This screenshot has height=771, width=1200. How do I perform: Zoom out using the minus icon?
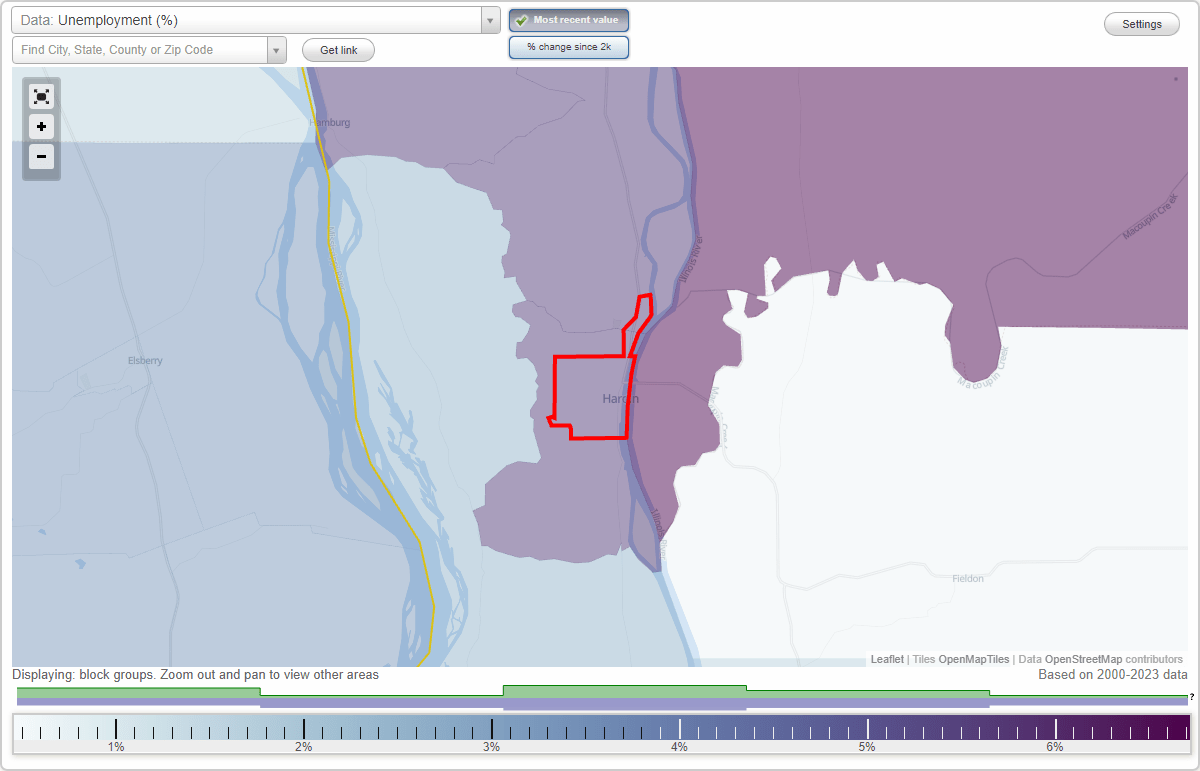(x=41, y=157)
